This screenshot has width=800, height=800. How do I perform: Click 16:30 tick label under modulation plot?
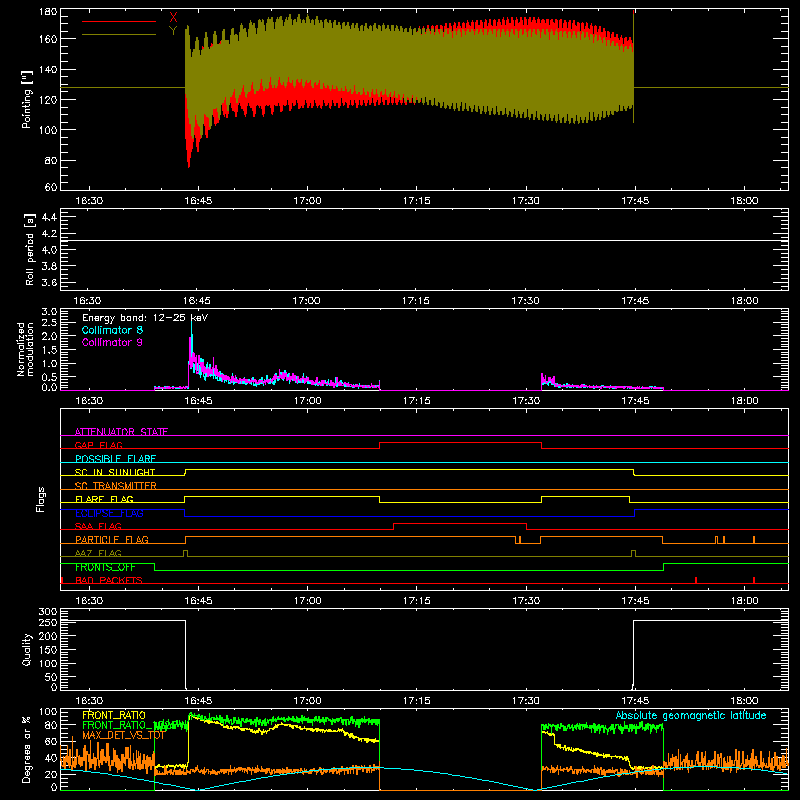[x=89, y=401]
